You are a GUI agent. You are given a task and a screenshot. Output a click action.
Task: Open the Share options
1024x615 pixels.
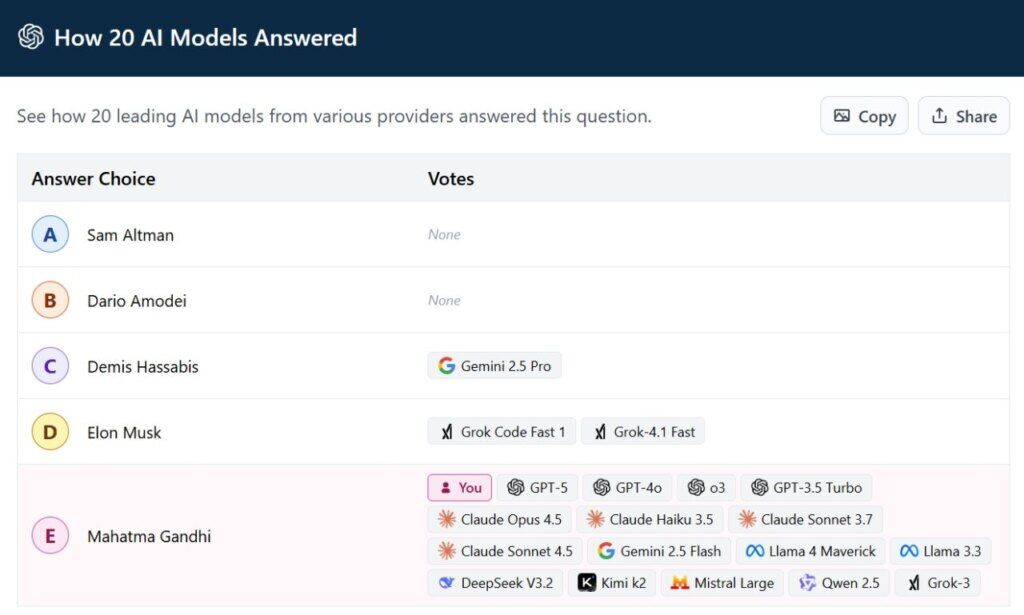click(962, 115)
